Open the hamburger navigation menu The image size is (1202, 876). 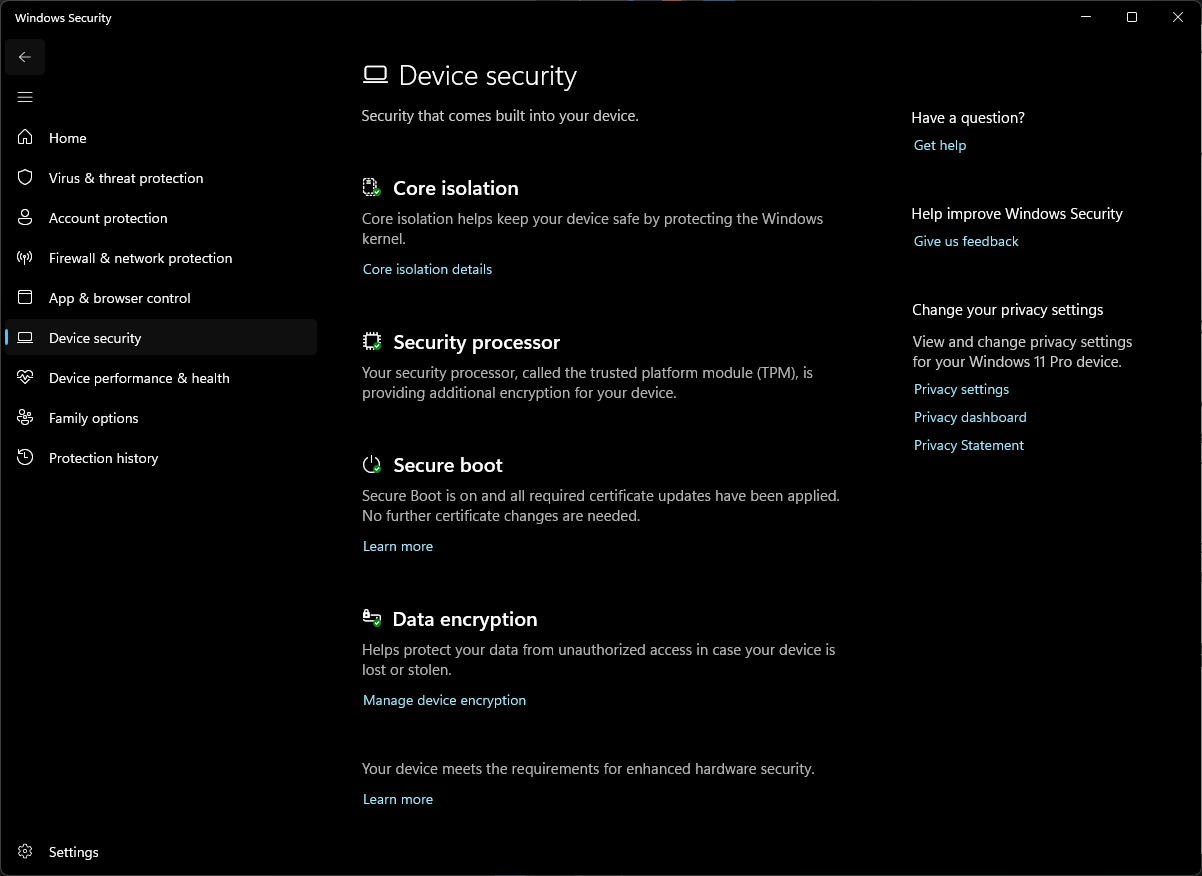coord(25,97)
